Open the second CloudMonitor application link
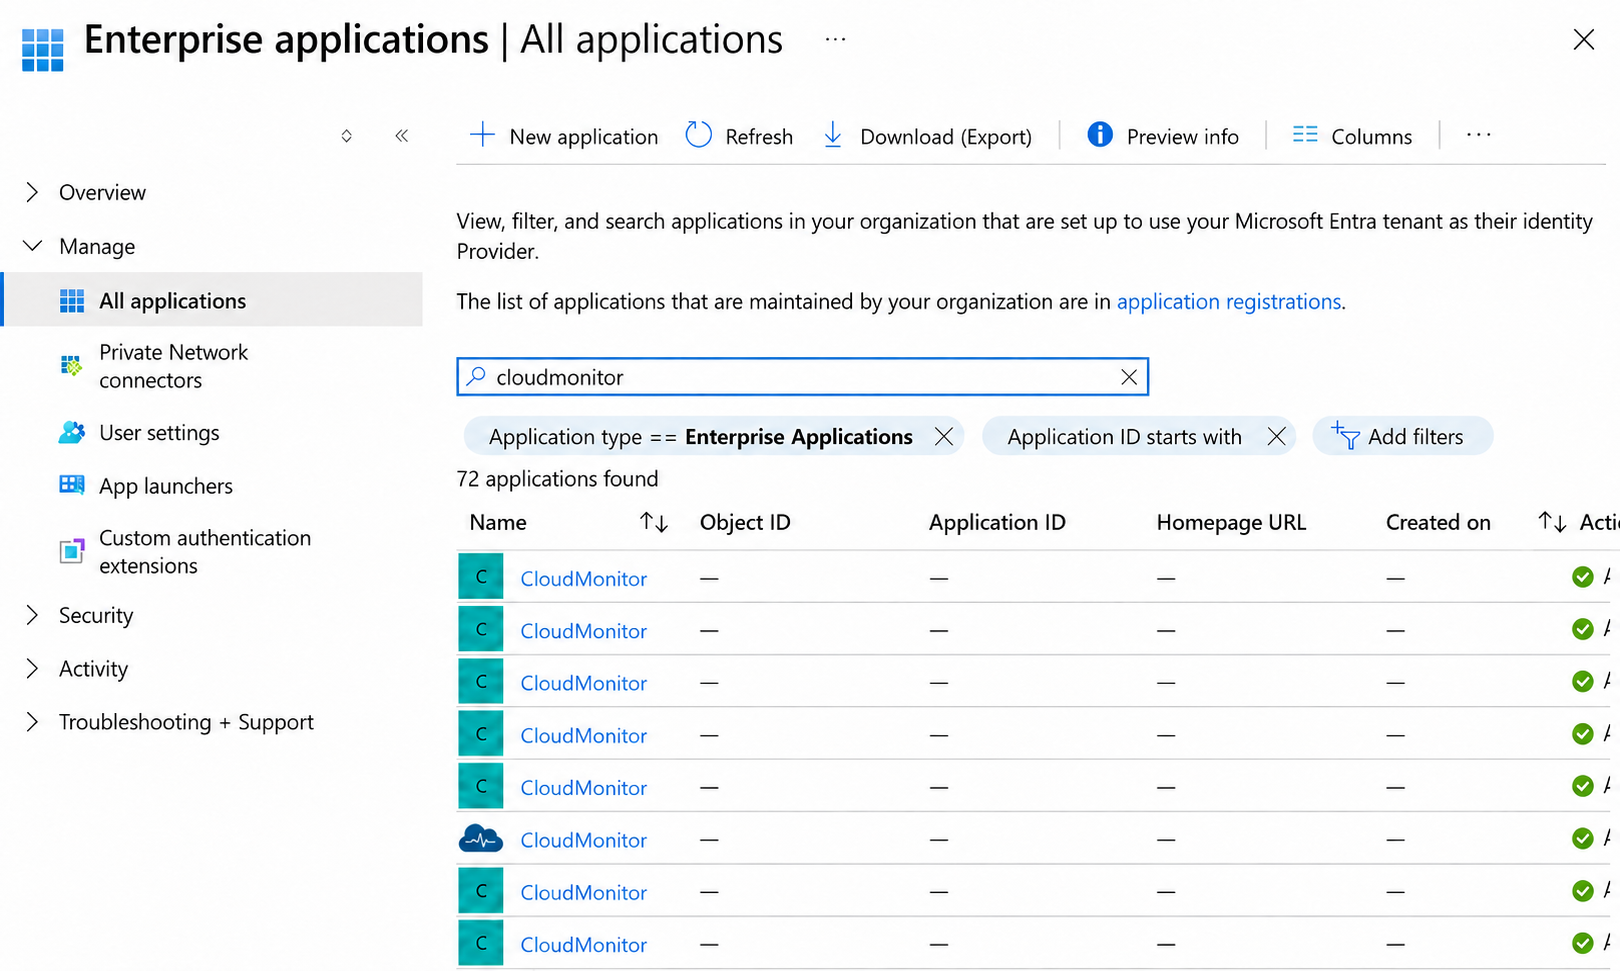 pyautogui.click(x=583, y=631)
